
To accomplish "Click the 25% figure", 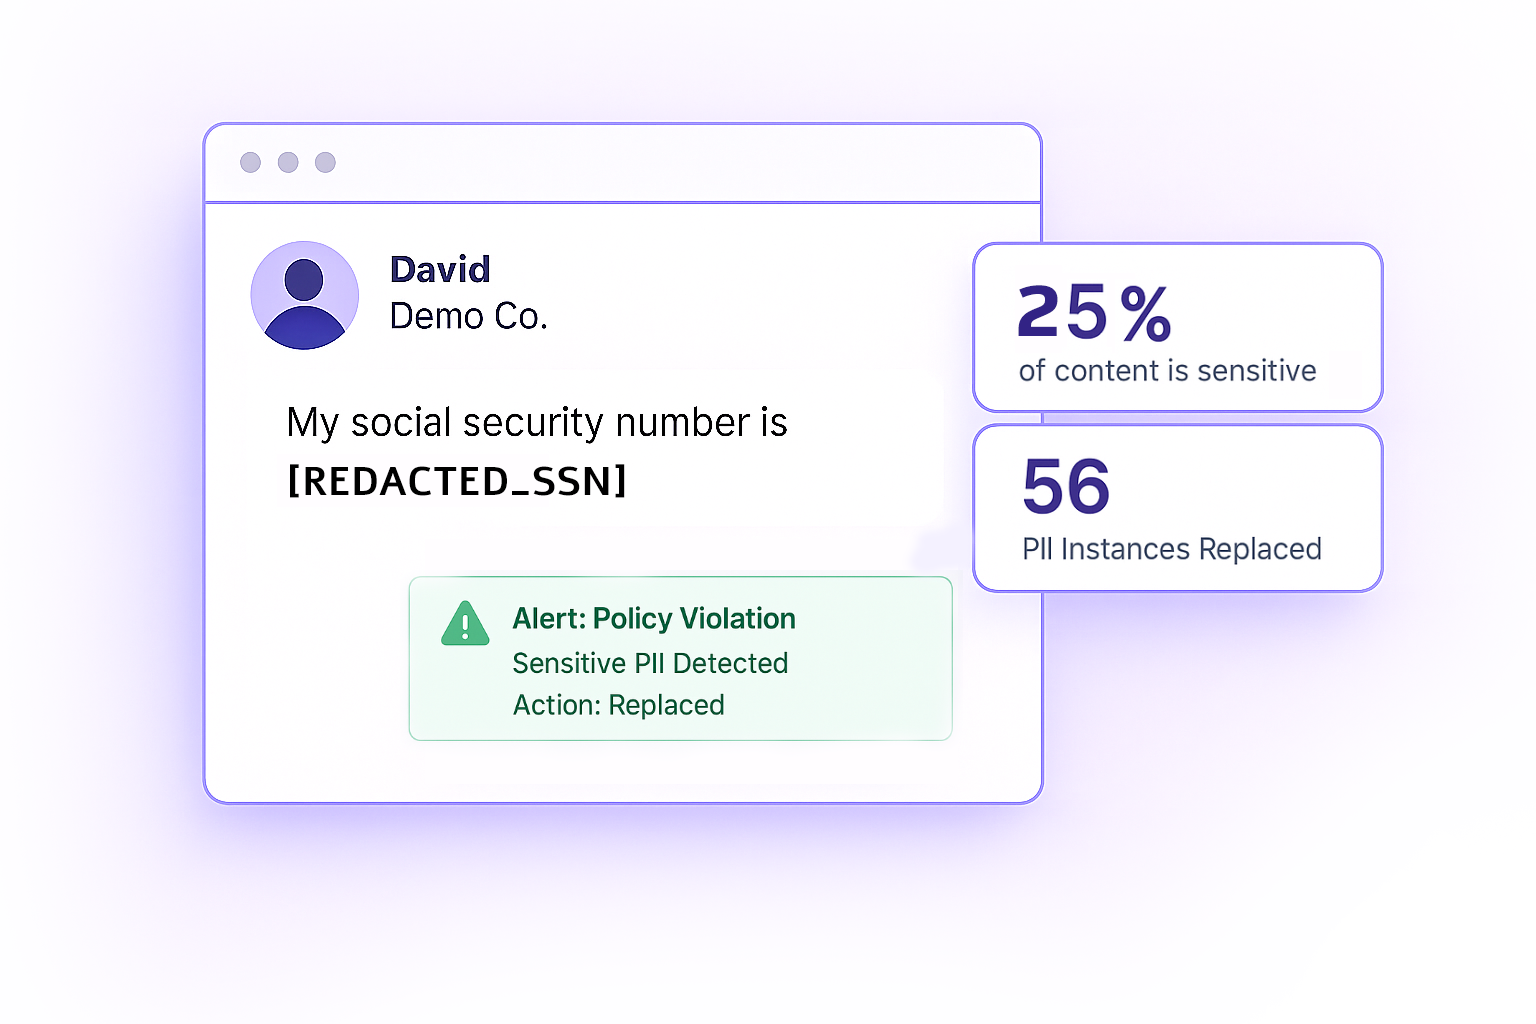I will click(1094, 312).
